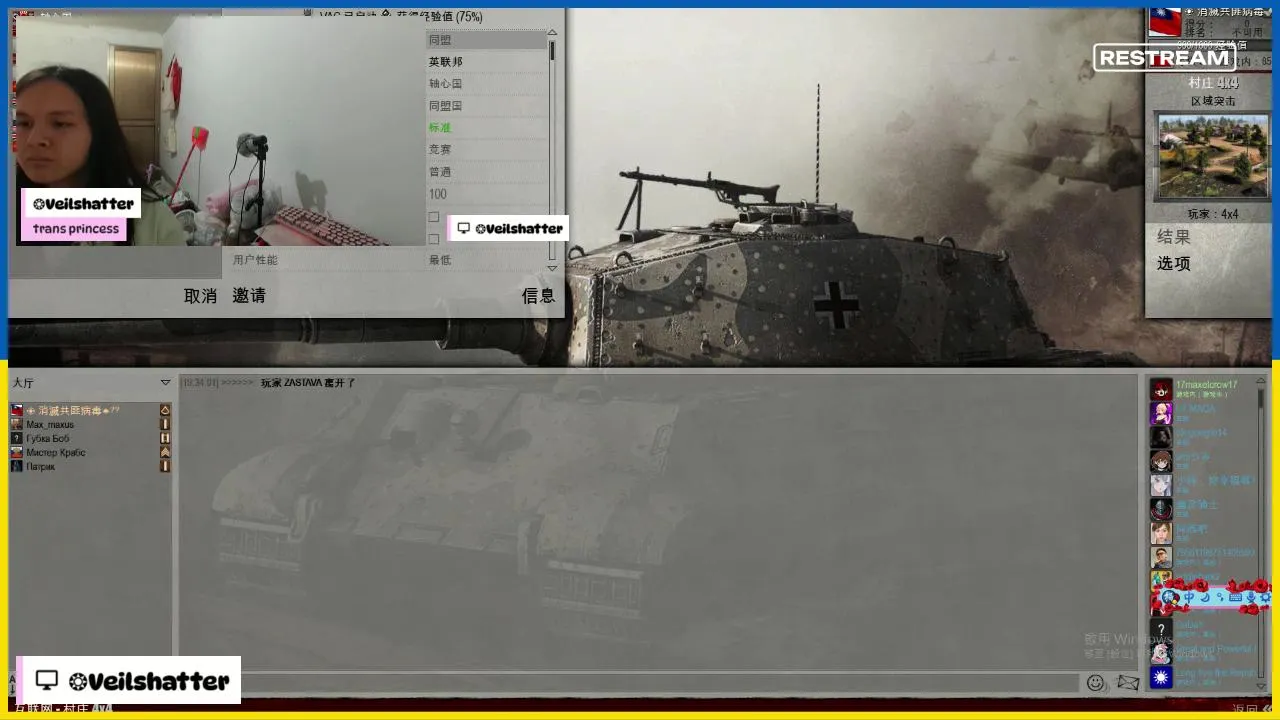
Task: Click the 中 language icon in IME bar
Action: pyautogui.click(x=1190, y=597)
